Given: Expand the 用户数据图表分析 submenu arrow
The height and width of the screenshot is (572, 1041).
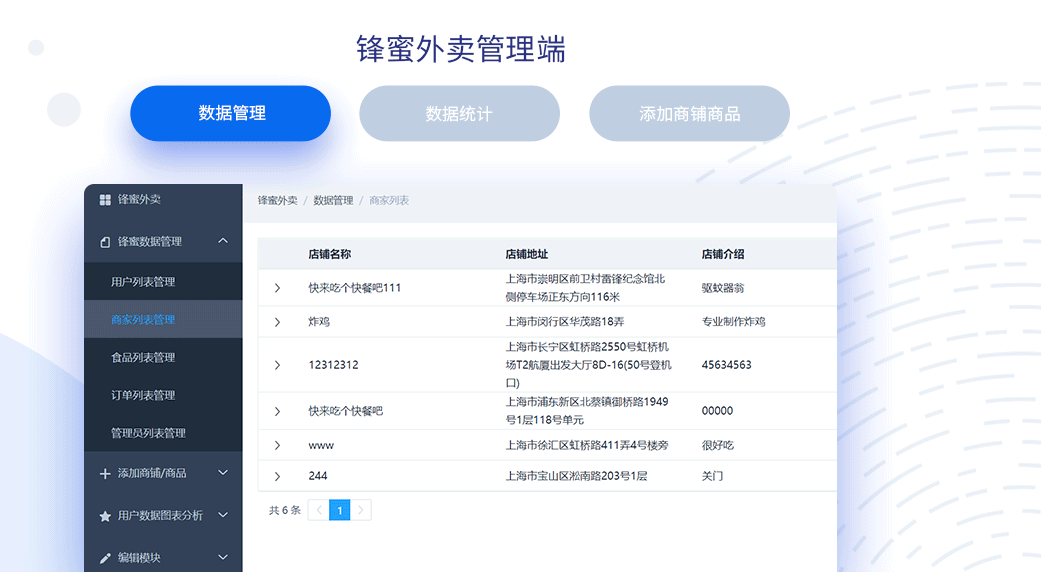Looking at the screenshot, I should coord(223,515).
